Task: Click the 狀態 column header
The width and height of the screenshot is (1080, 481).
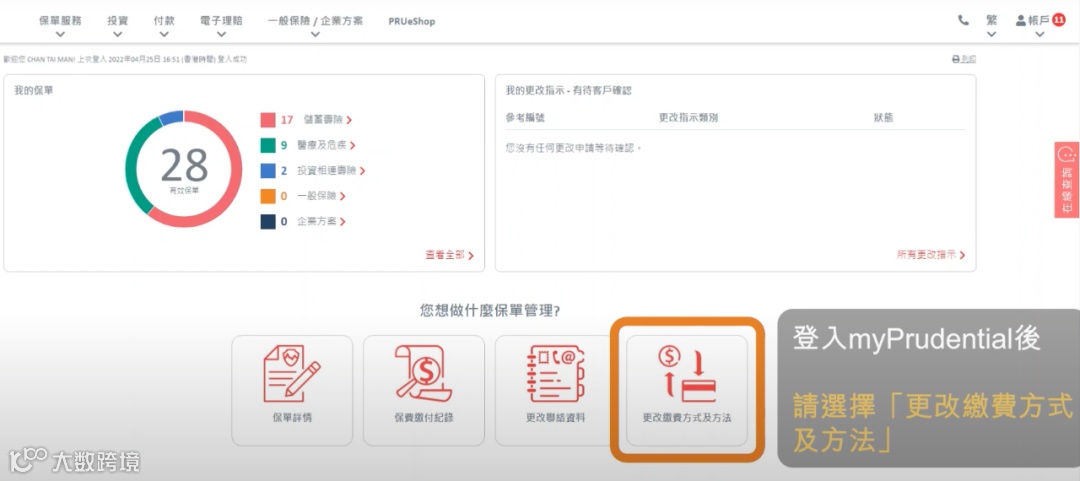Action: (x=883, y=118)
